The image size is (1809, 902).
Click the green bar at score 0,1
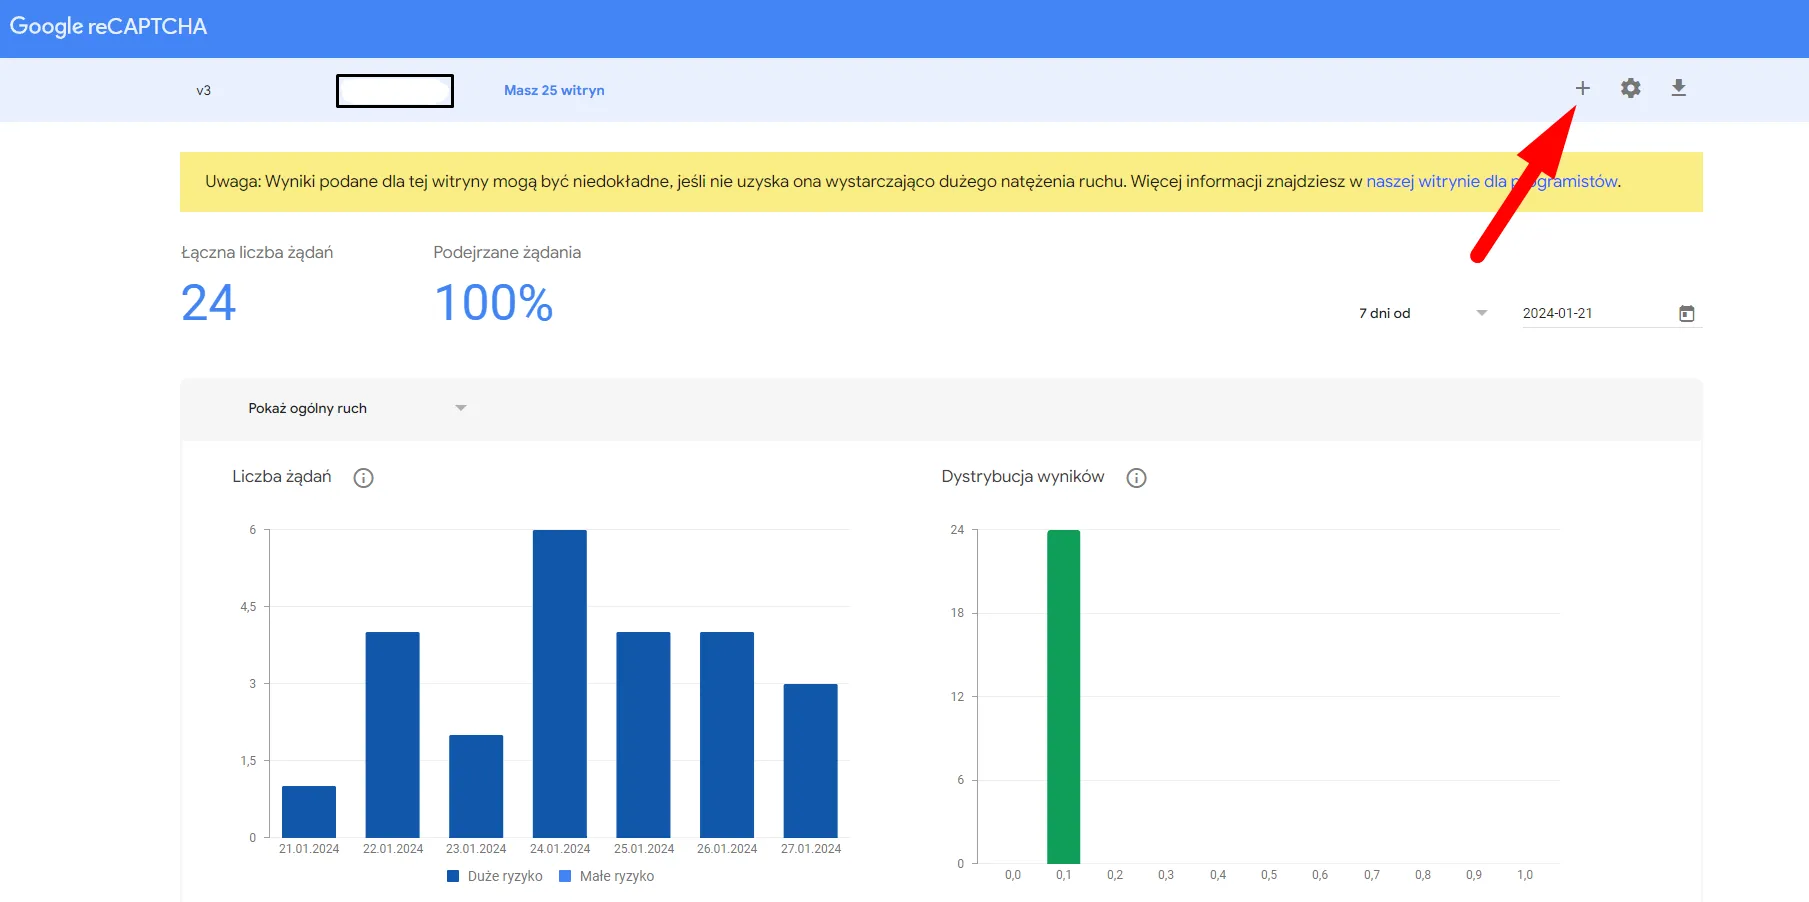[1064, 696]
